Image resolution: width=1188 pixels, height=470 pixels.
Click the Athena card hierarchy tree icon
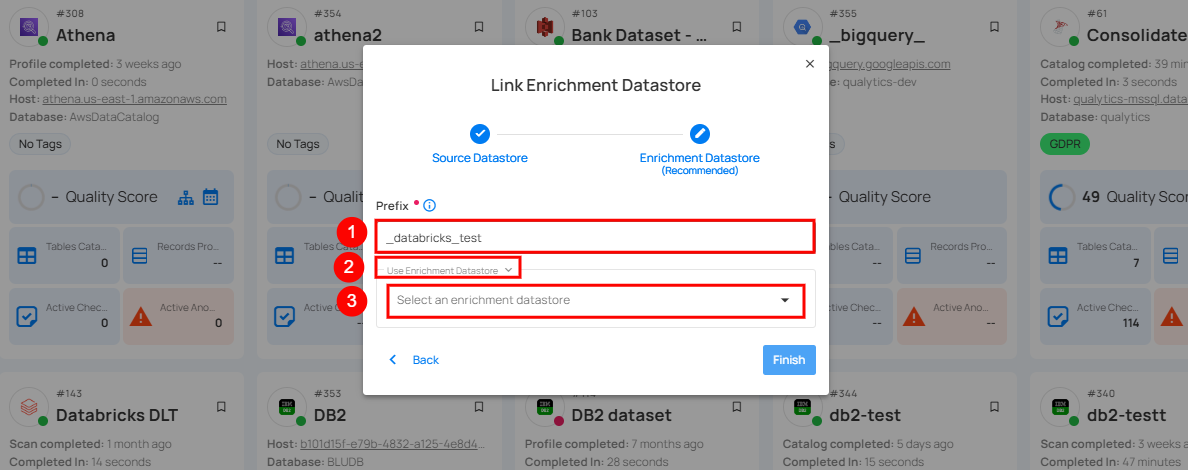(187, 197)
